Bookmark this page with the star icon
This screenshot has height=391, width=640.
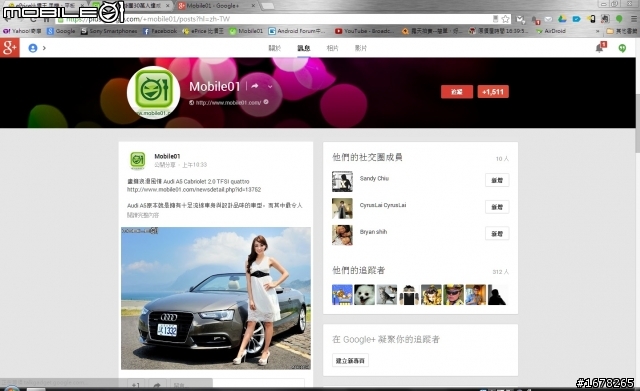(x=506, y=19)
